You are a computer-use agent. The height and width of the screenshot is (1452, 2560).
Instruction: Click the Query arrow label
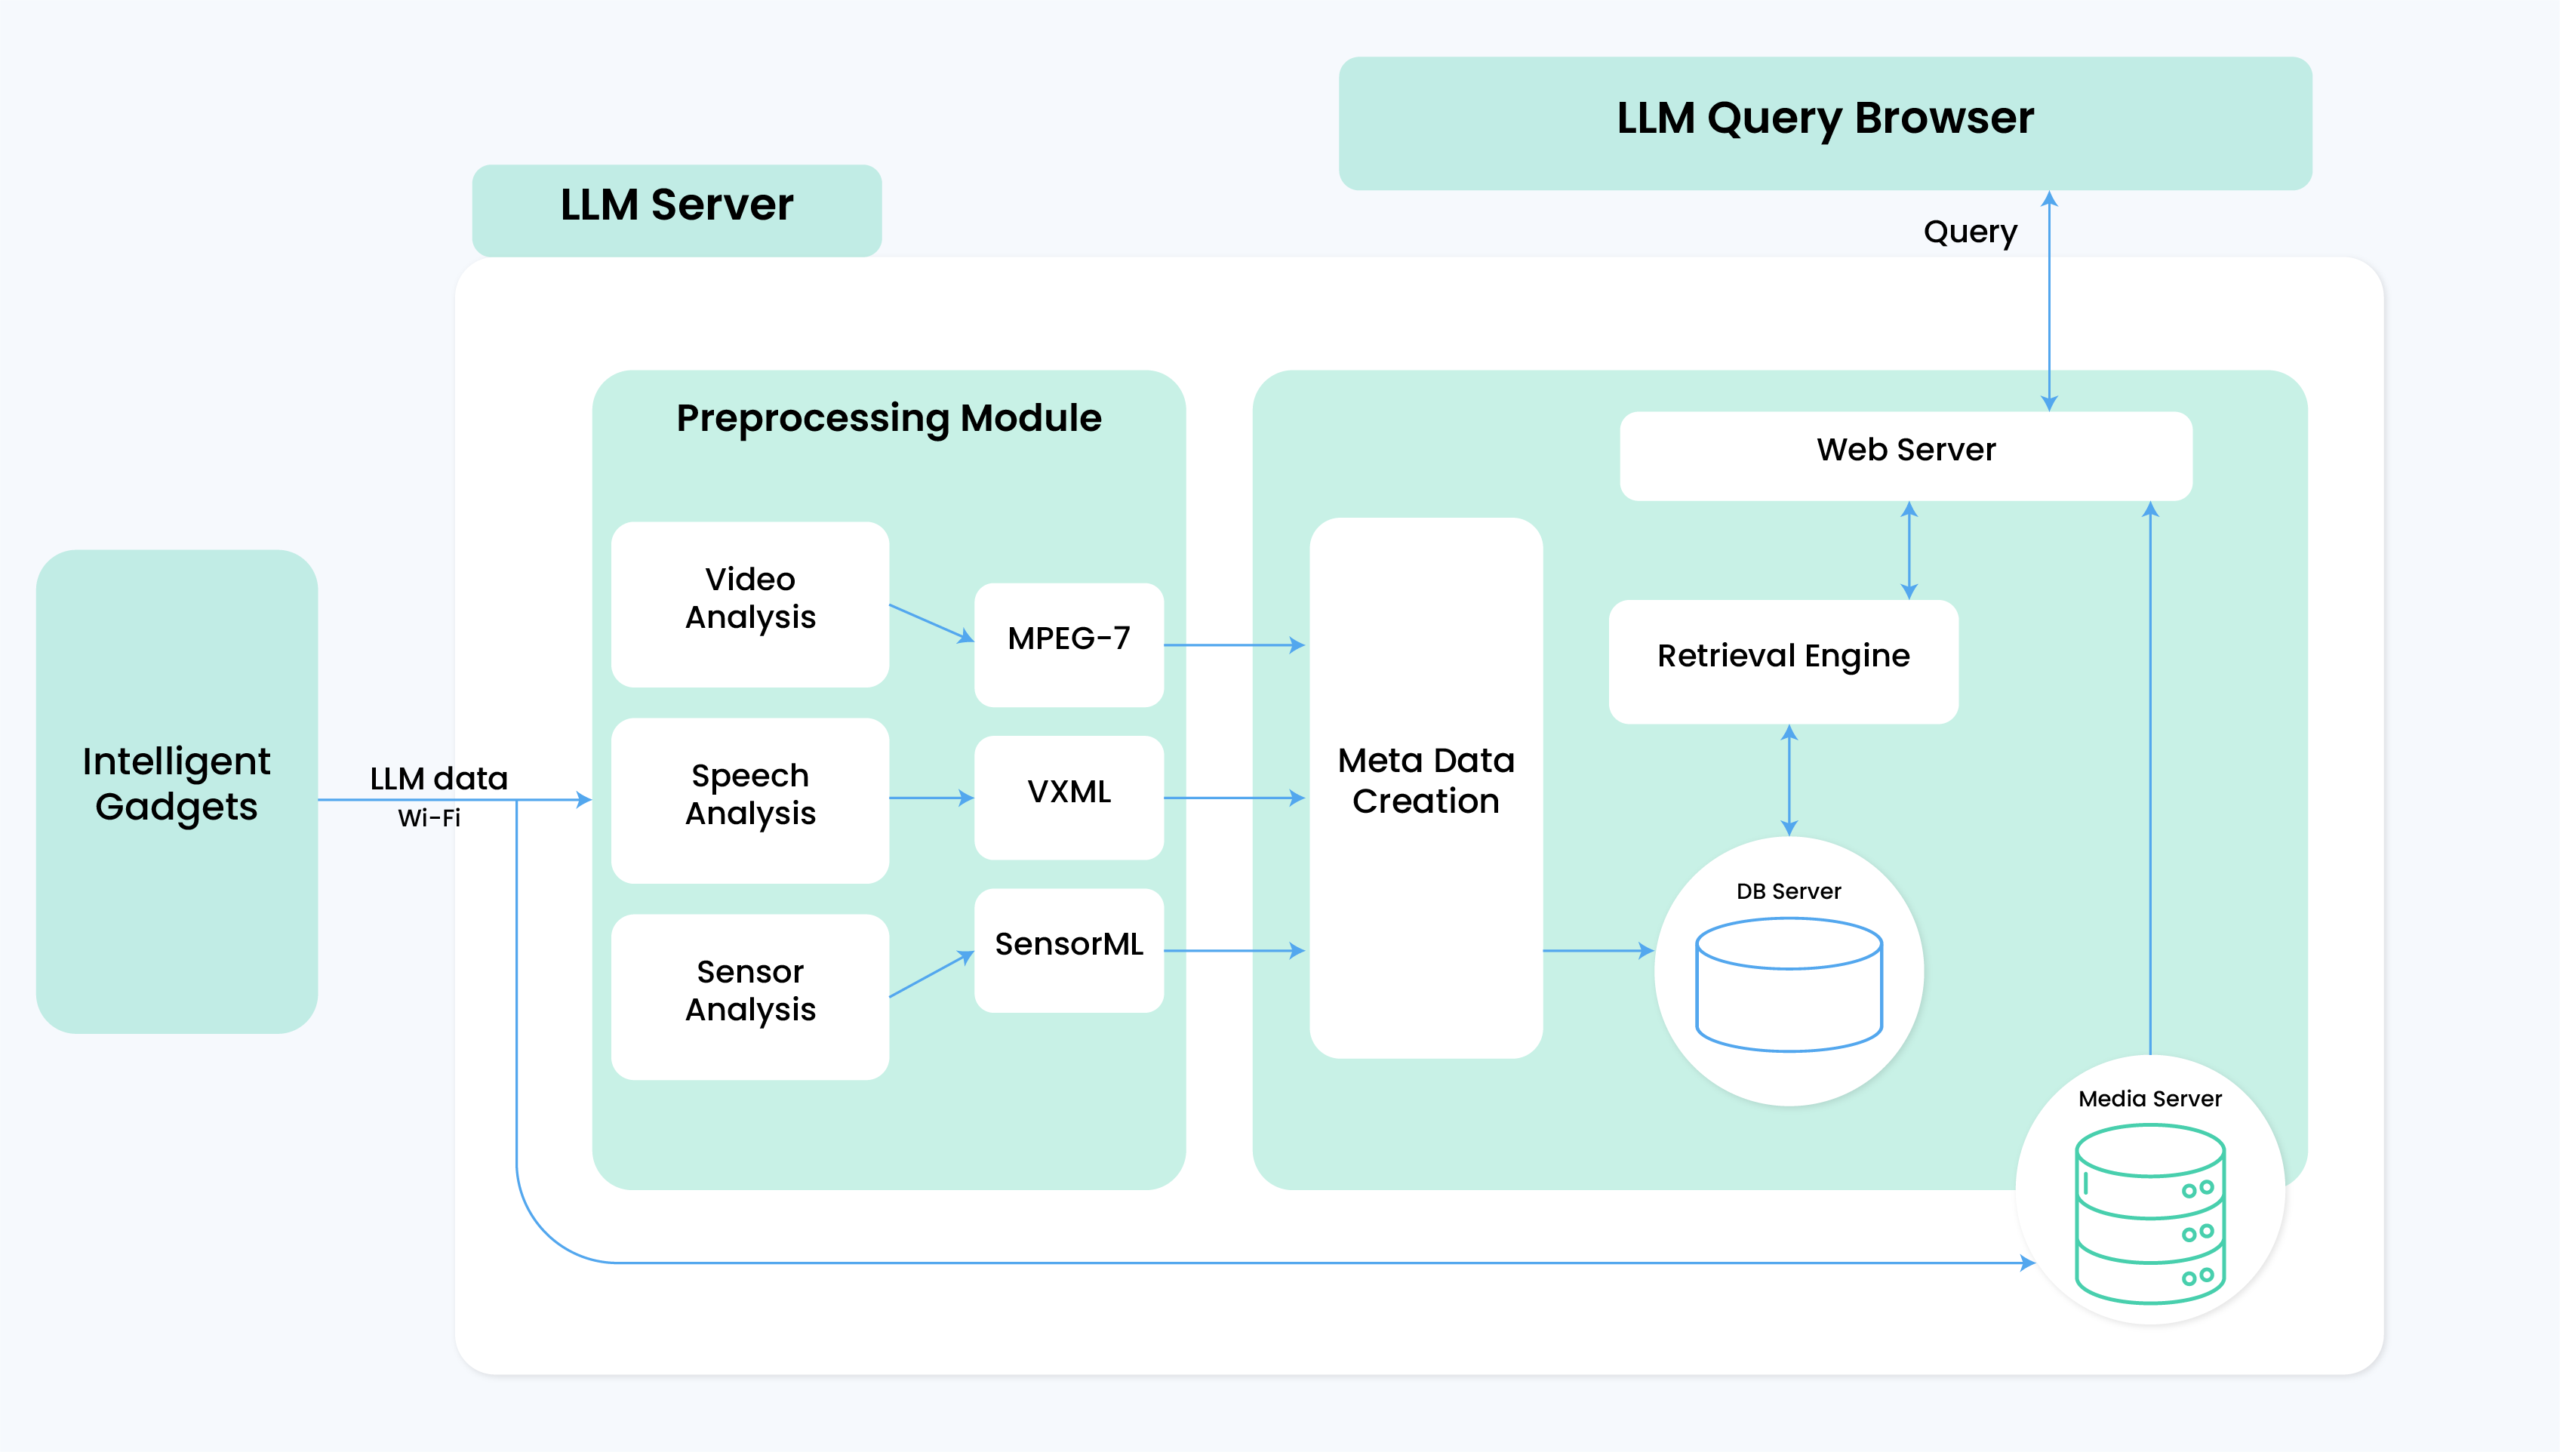(1970, 233)
